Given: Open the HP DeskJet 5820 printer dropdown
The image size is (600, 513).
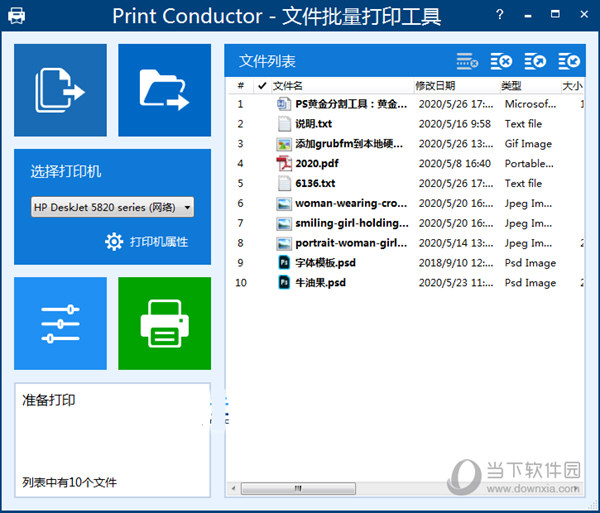Looking at the screenshot, I should (x=112, y=207).
